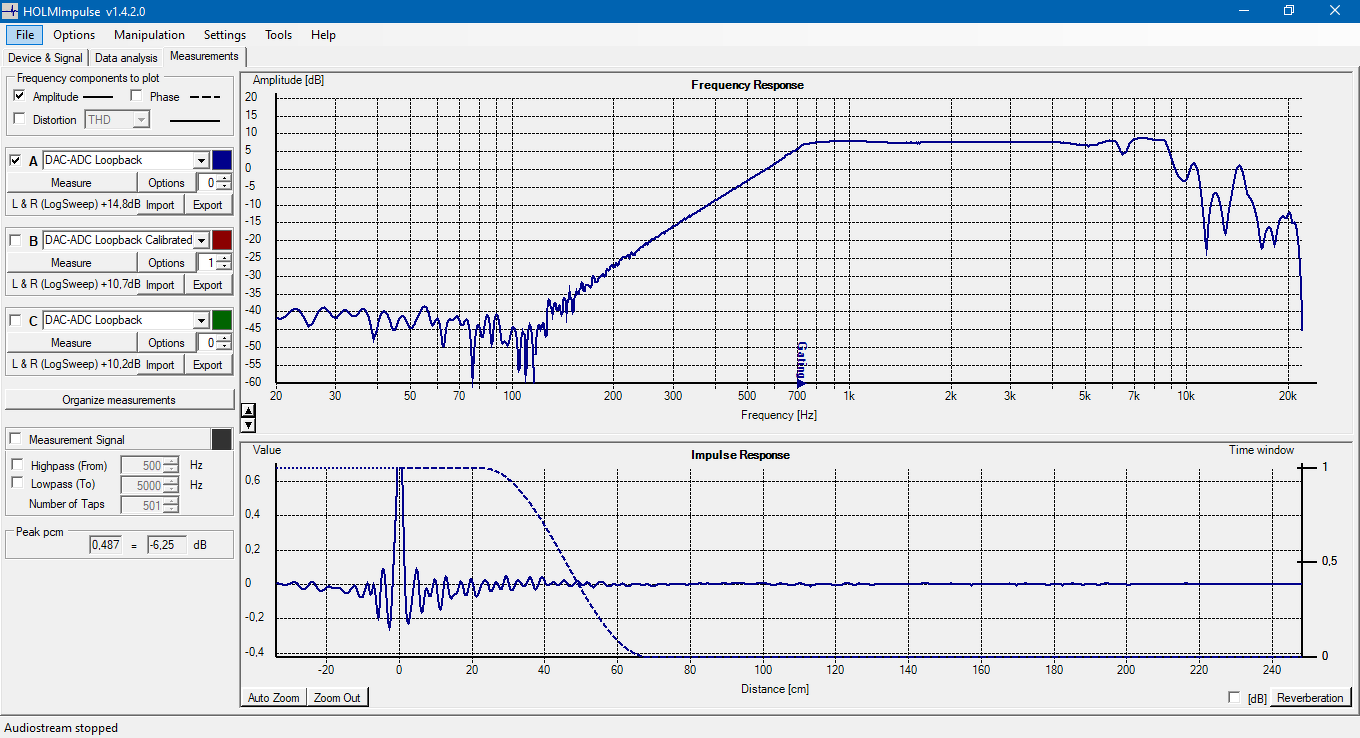Expand measurement C name dropdown

click(x=201, y=320)
